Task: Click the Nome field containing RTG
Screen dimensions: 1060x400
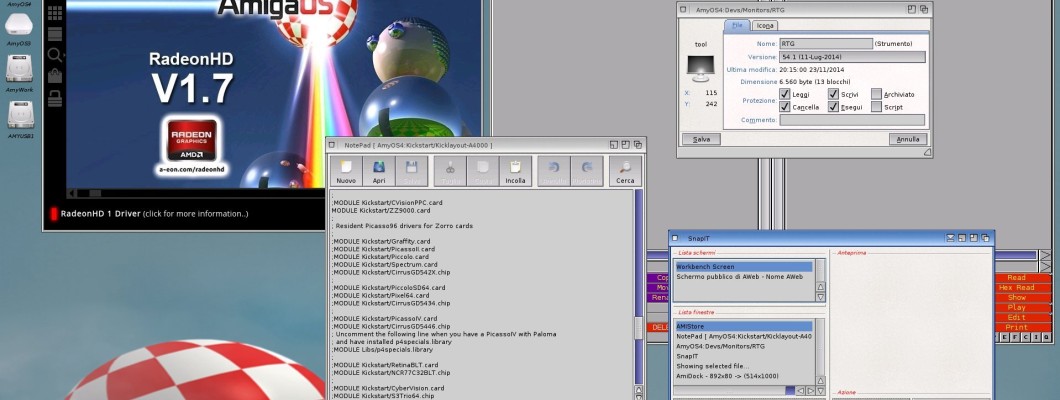Action: click(x=826, y=43)
